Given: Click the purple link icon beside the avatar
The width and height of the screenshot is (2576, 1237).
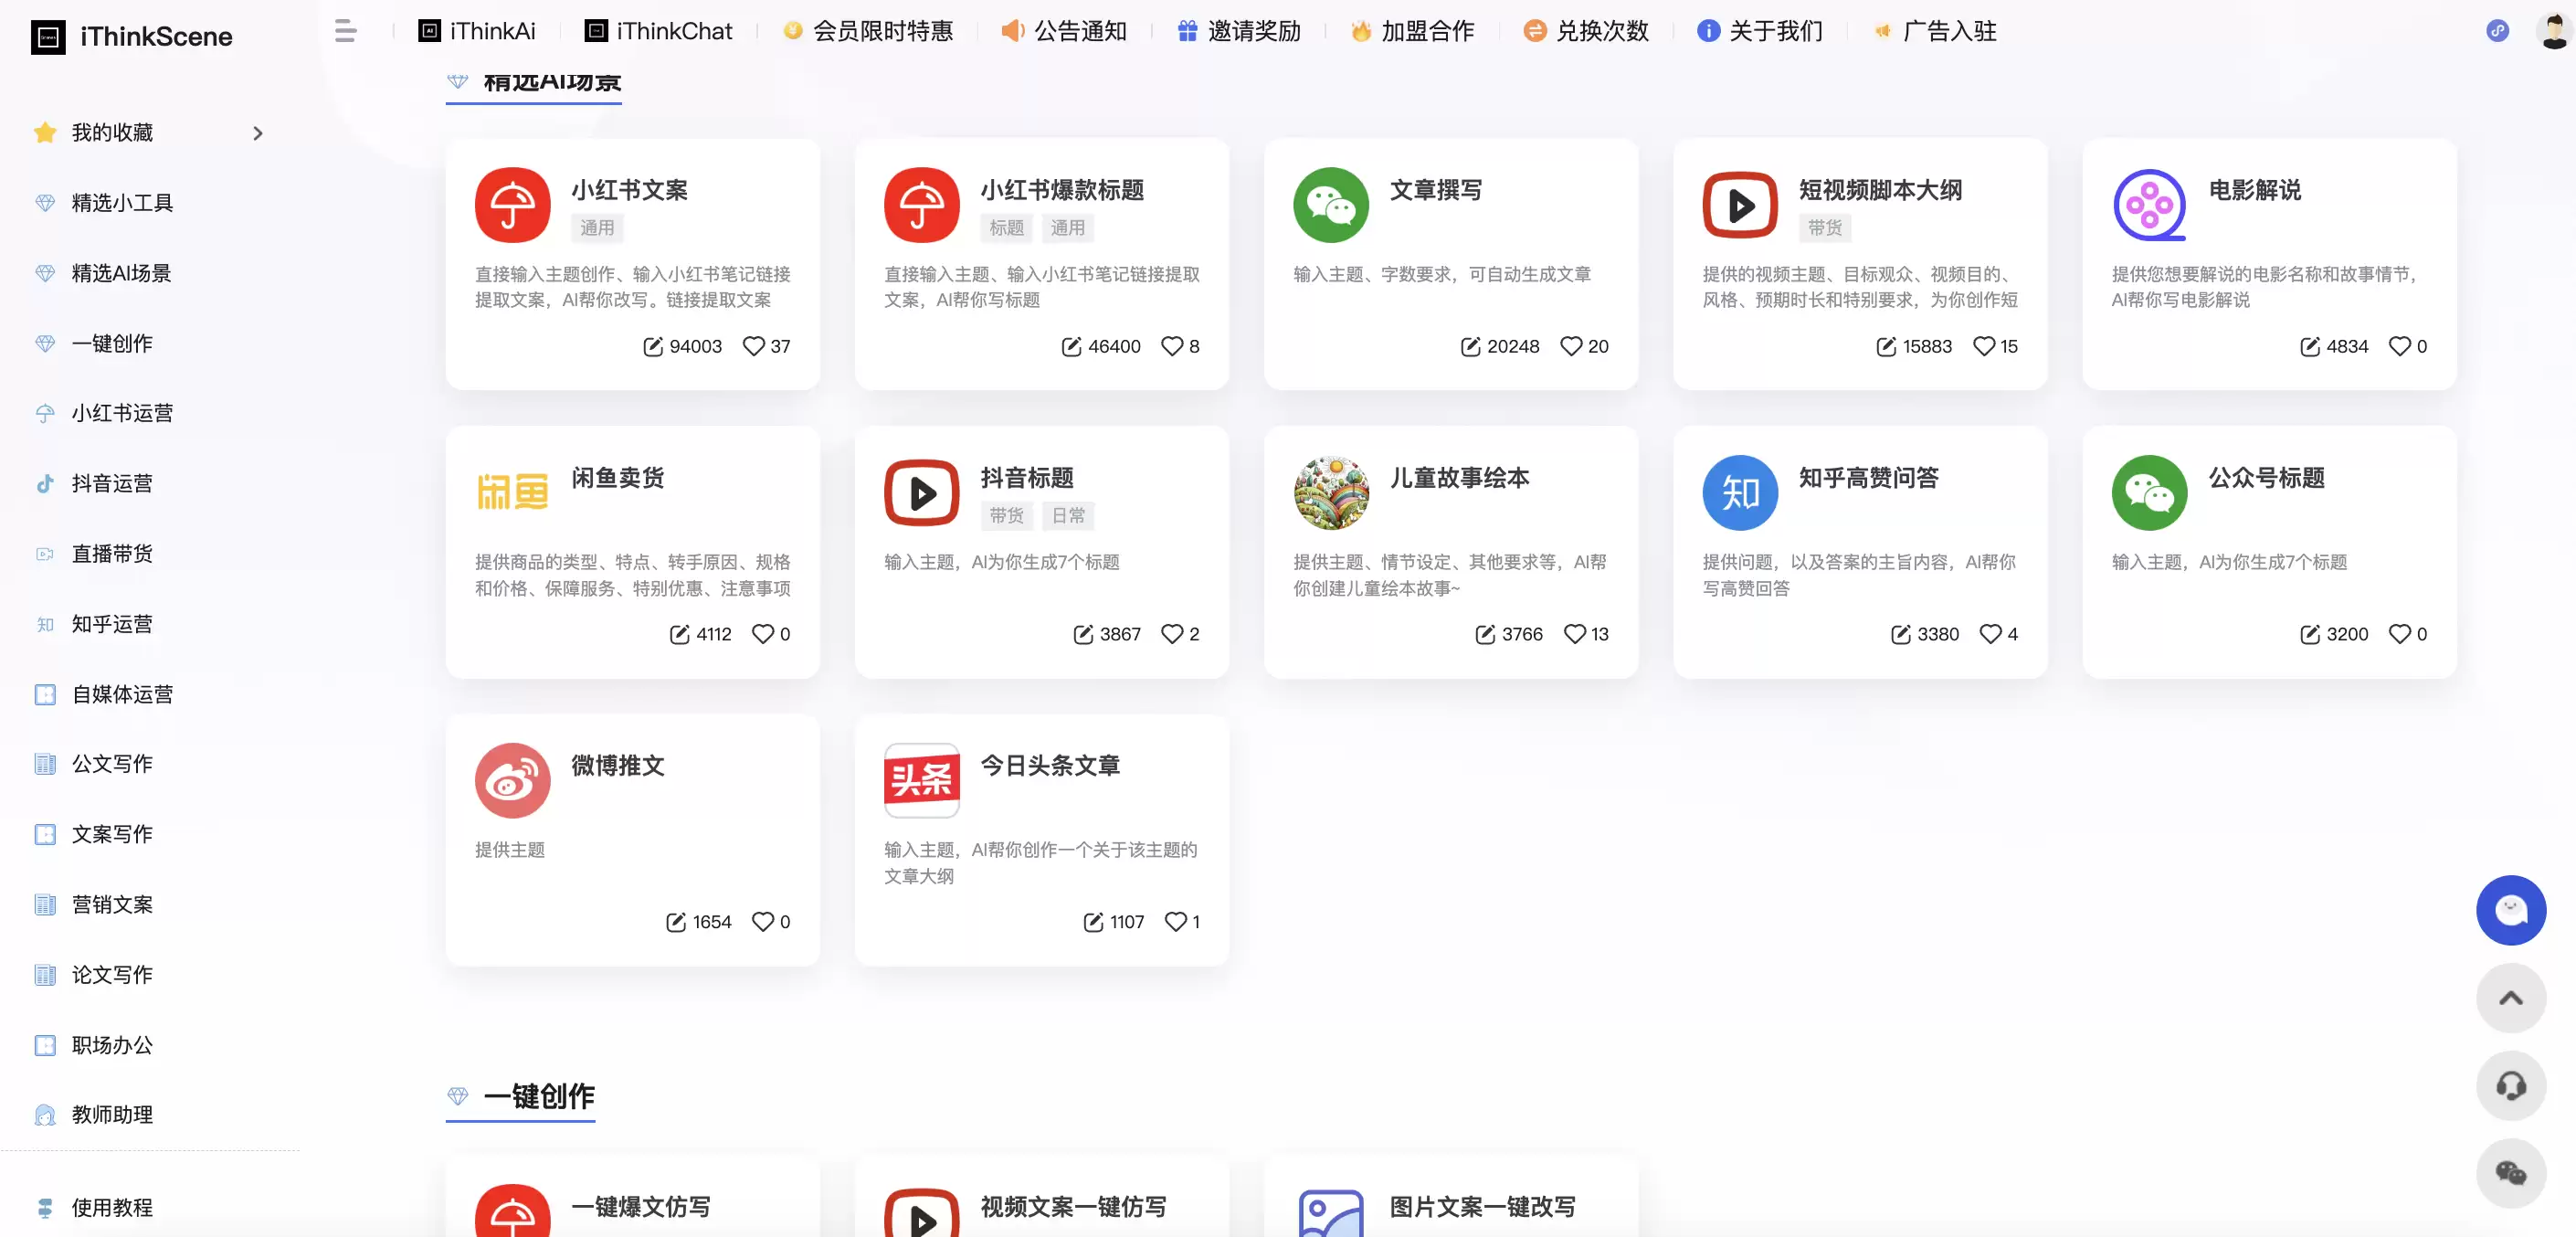Looking at the screenshot, I should [2497, 31].
